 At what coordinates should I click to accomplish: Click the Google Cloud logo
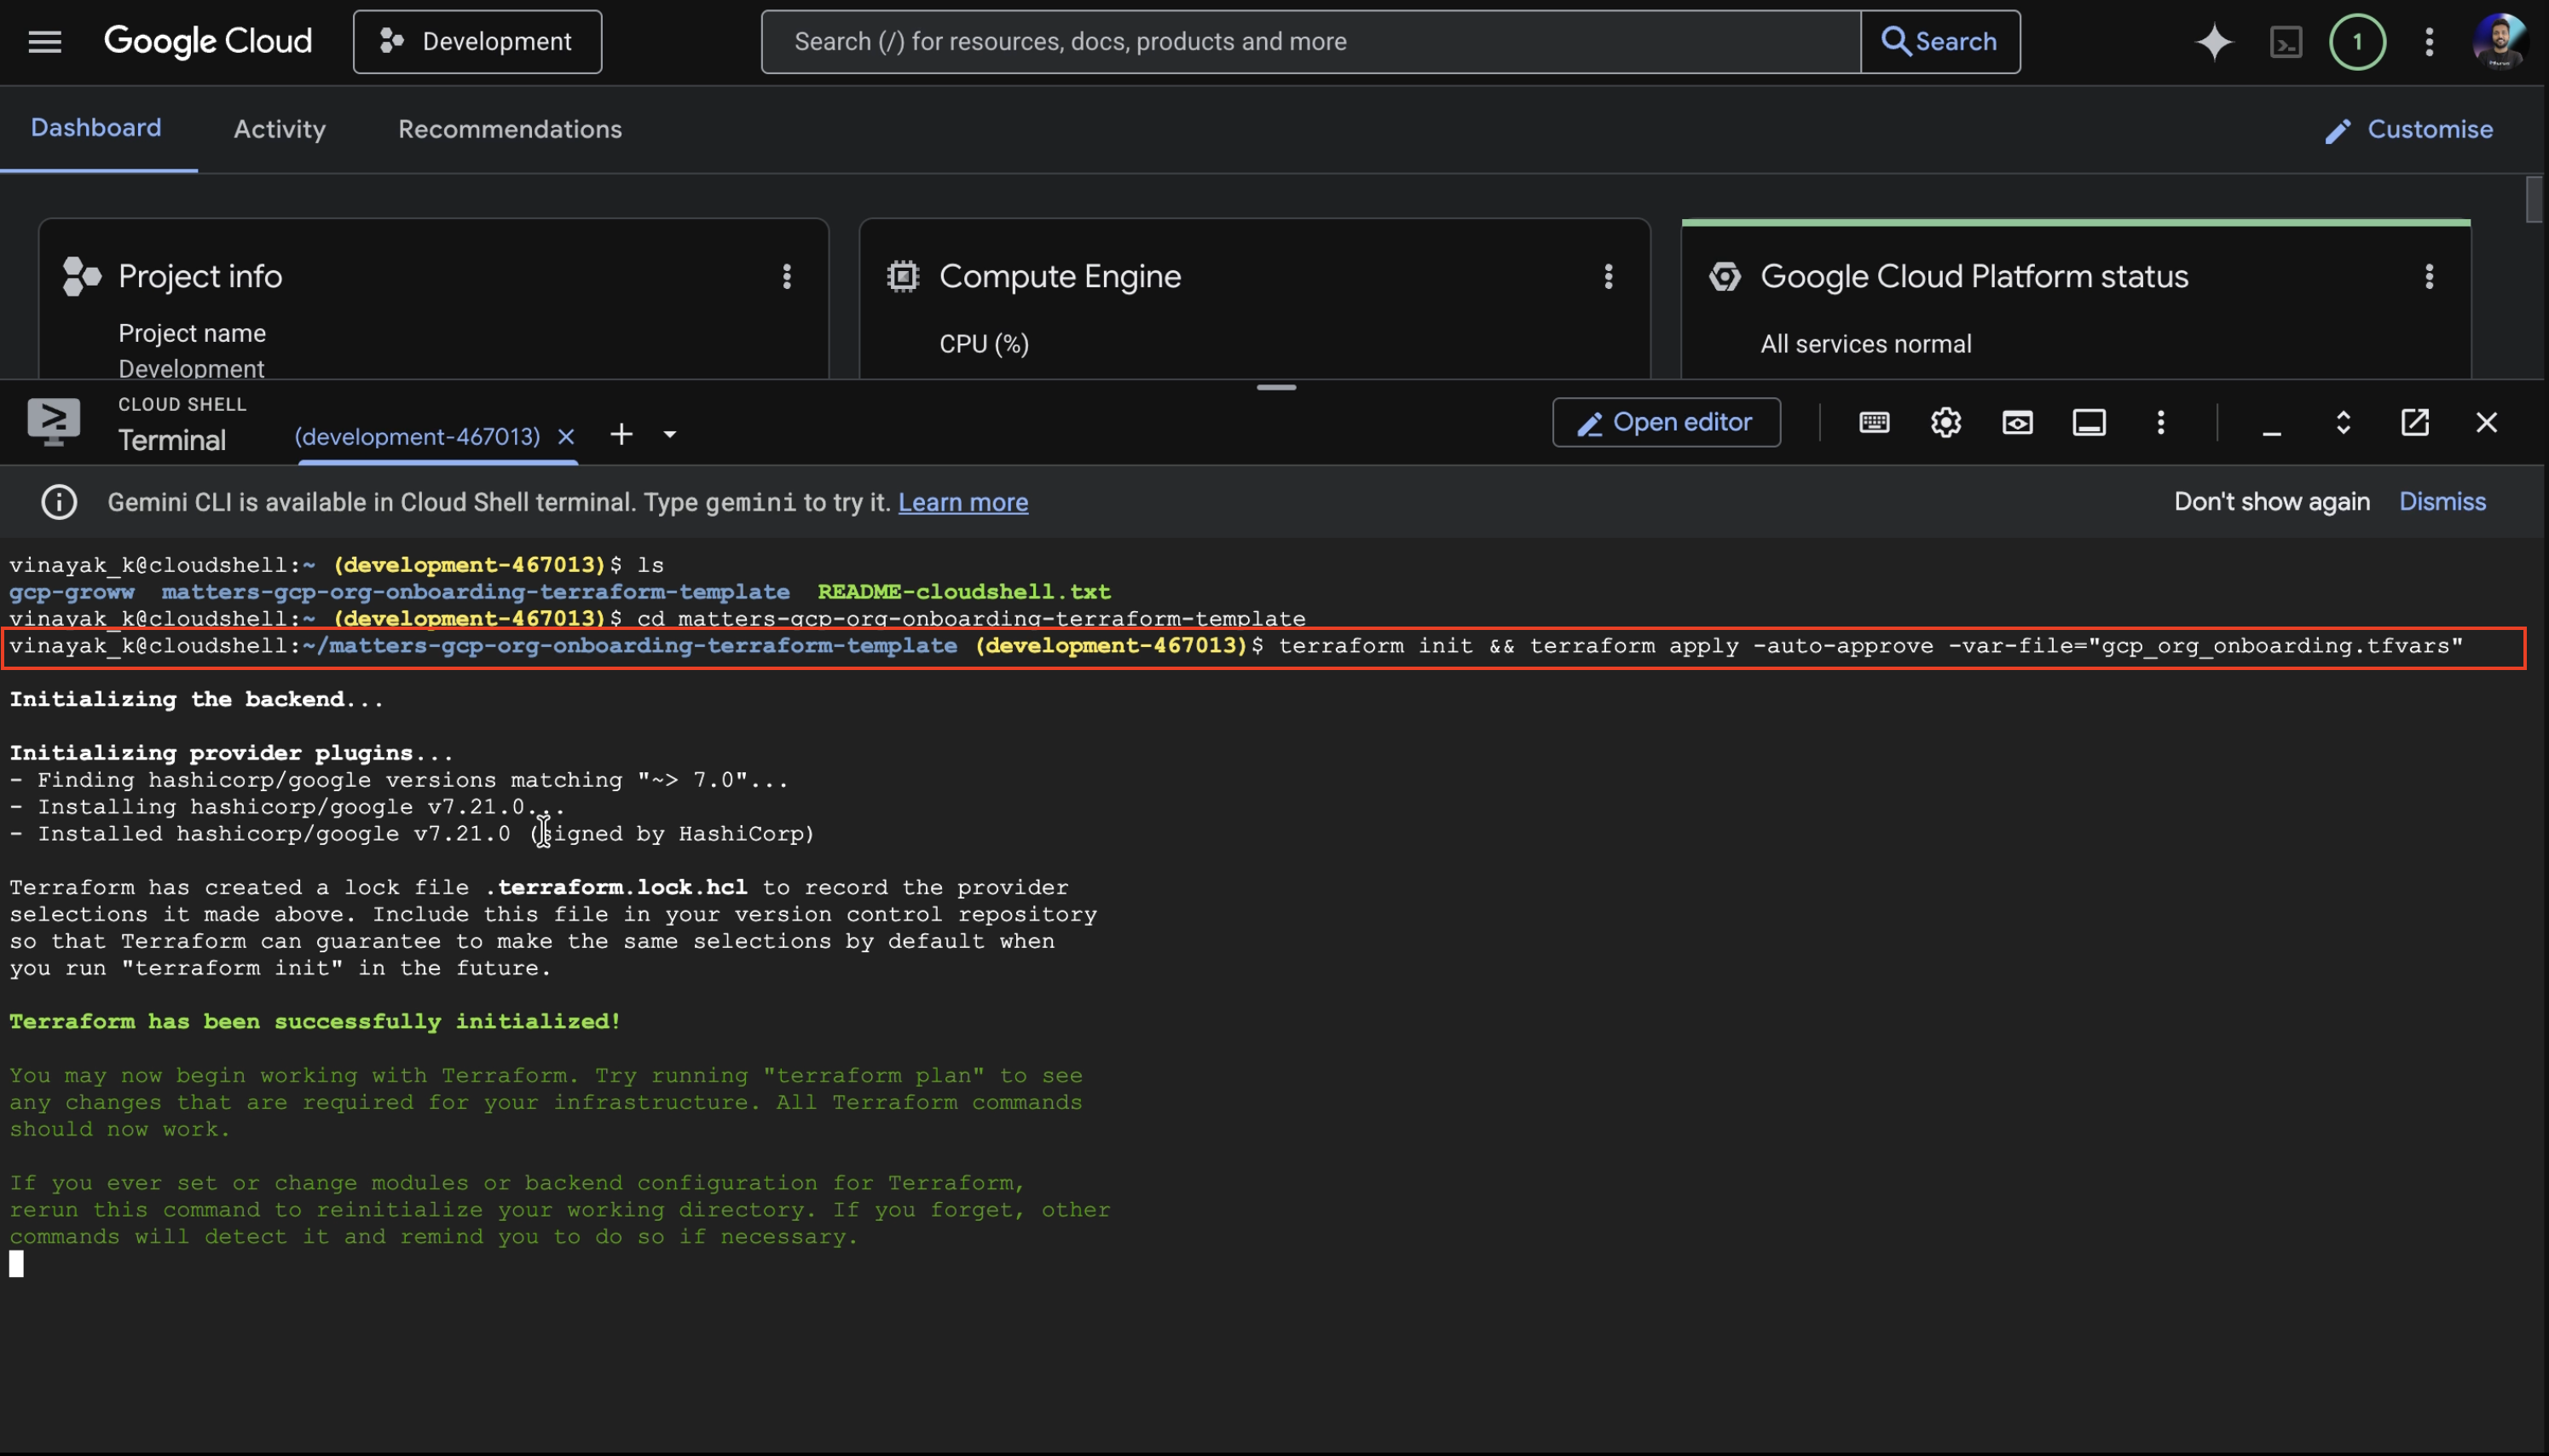[x=208, y=42]
